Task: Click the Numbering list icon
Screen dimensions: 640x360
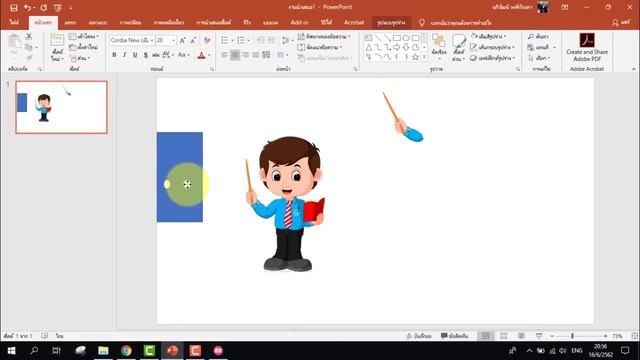Action: [x=241, y=40]
